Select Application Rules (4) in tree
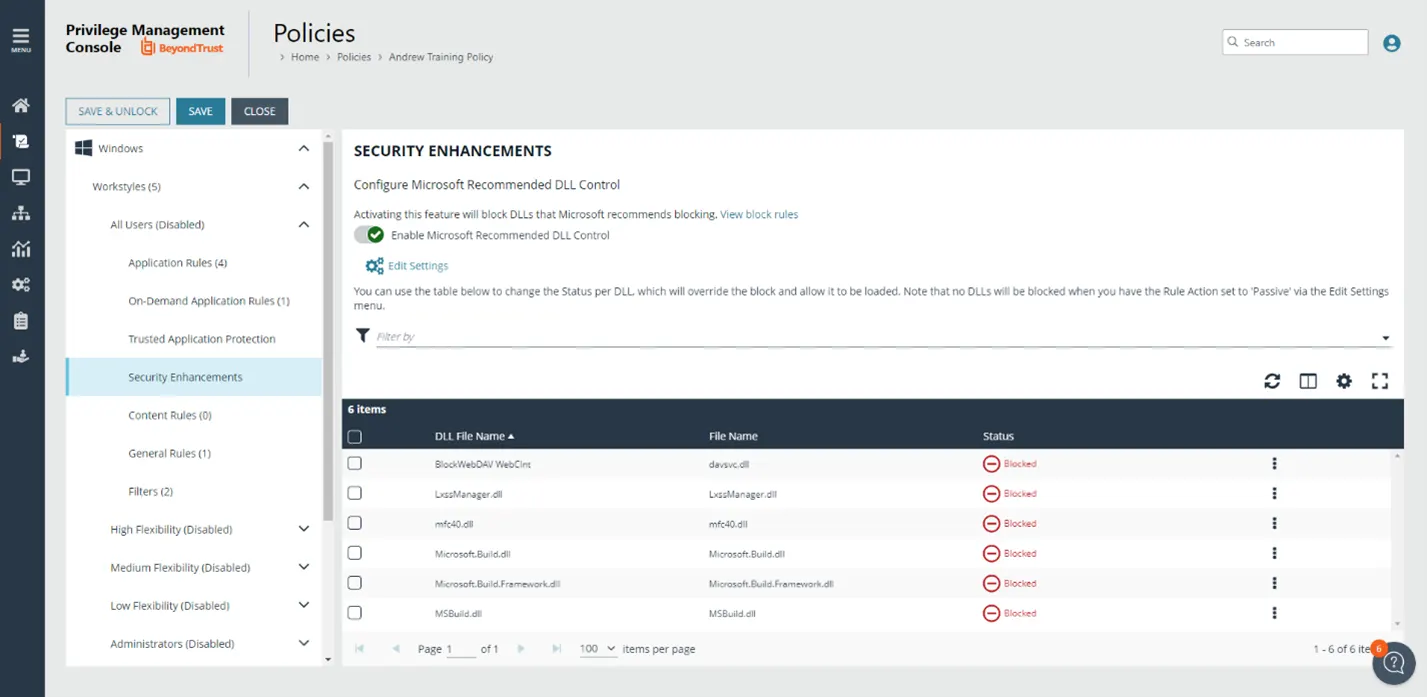Screen dimensions: 1427x697 pyautogui.click(x=178, y=263)
